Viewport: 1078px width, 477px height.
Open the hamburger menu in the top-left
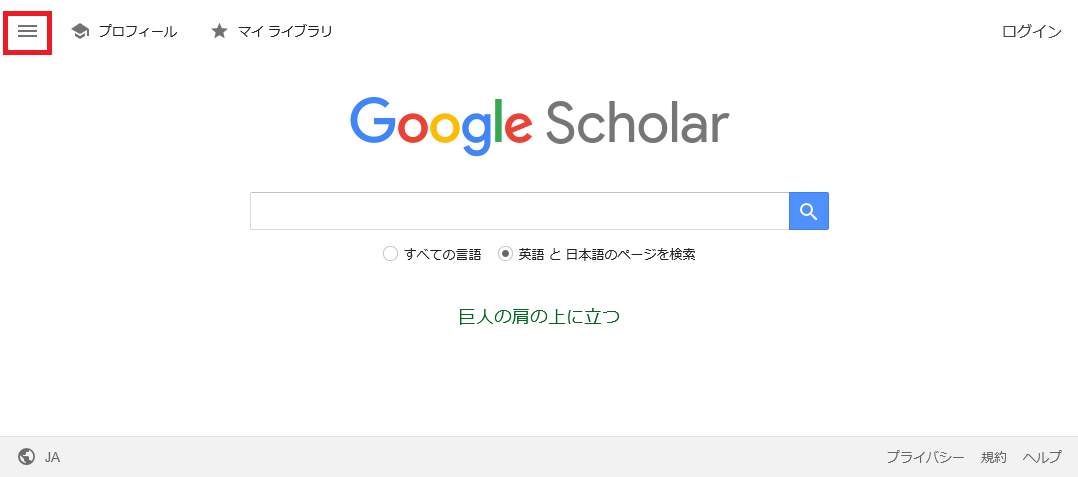pyautogui.click(x=28, y=32)
